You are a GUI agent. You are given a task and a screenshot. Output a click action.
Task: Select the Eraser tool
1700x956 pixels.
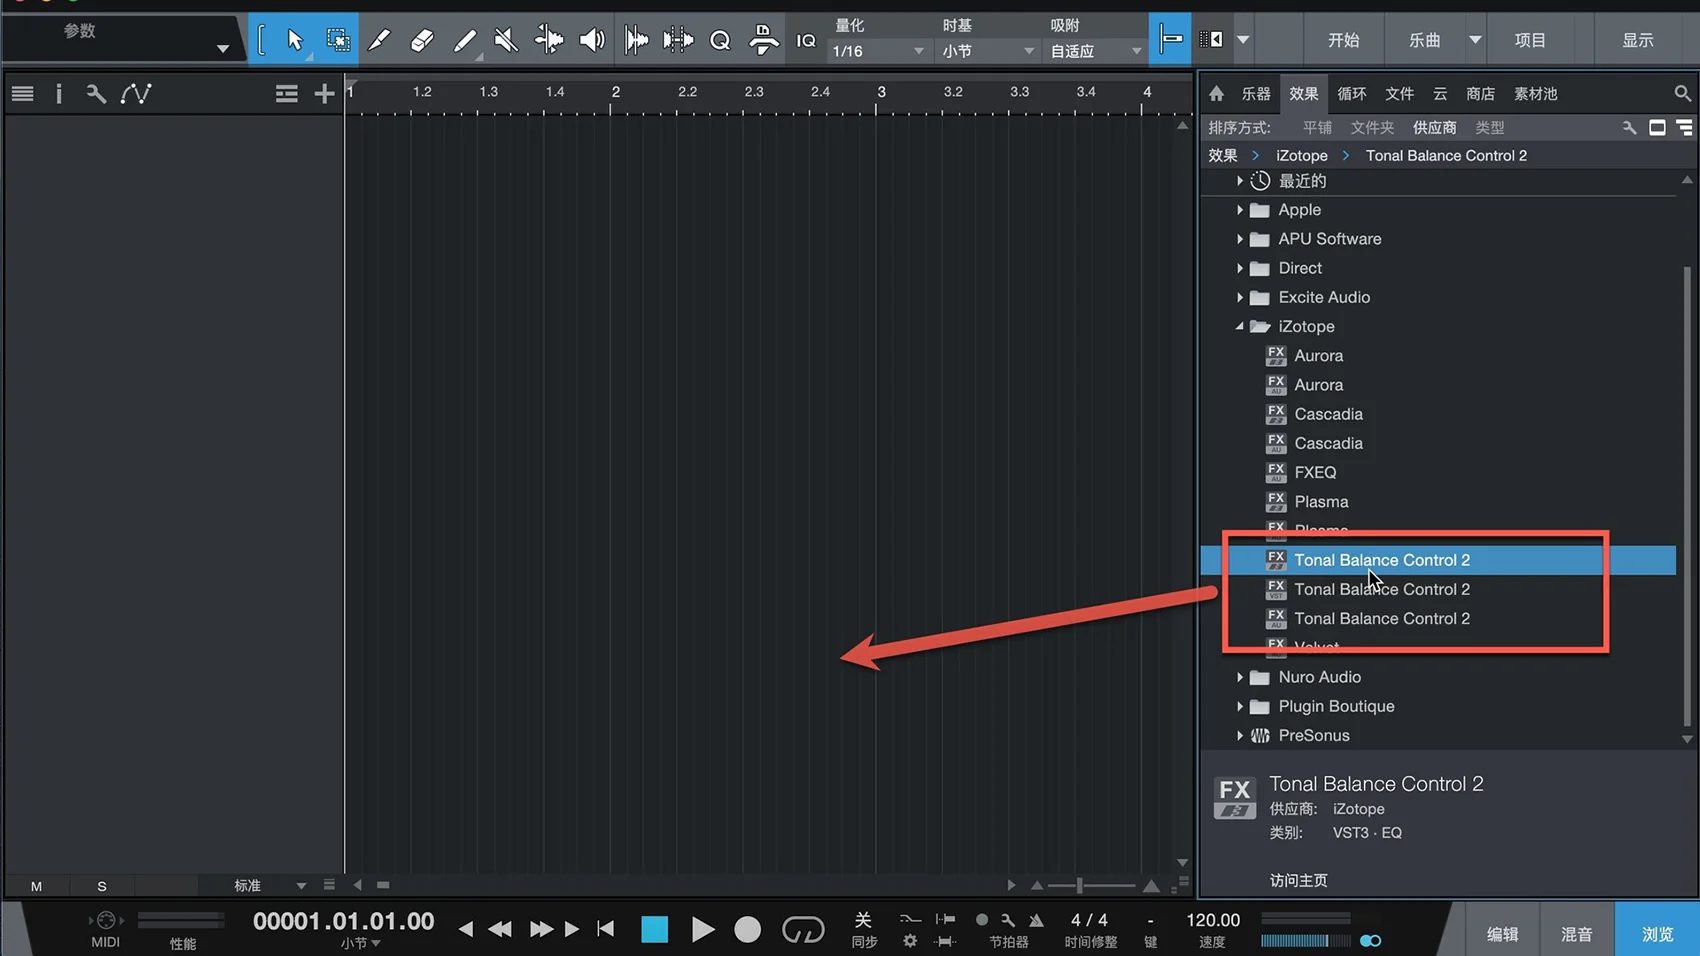[x=422, y=40]
